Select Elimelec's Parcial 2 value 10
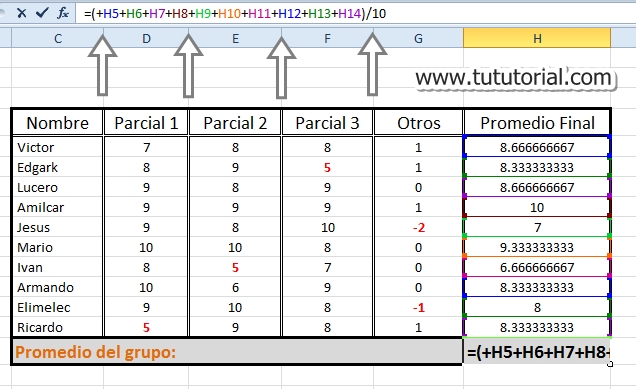This screenshot has width=636, height=389. [x=235, y=307]
